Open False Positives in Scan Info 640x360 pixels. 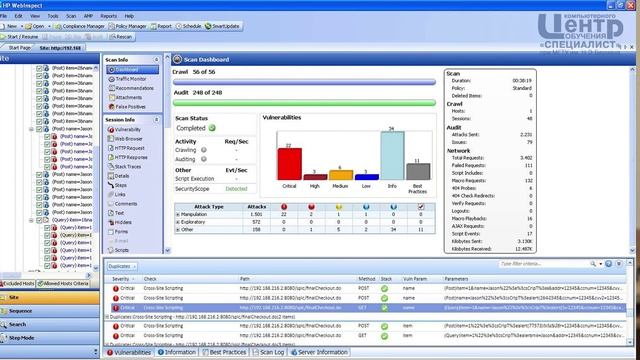127,107
